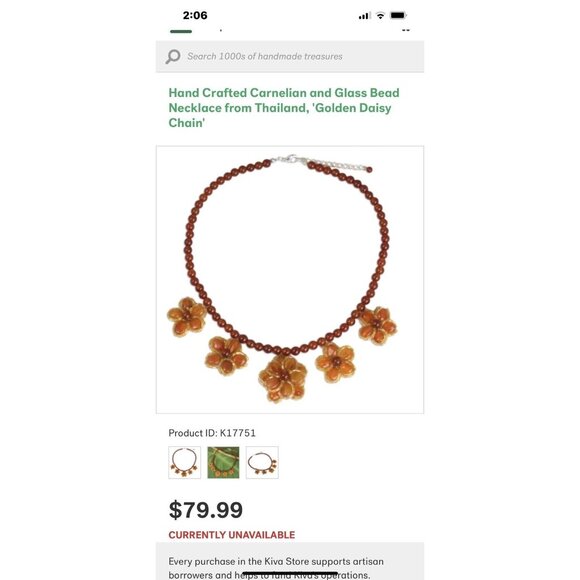Tap the battery icon in status bar
Viewport: 580px width, 580px height.
[398, 16]
